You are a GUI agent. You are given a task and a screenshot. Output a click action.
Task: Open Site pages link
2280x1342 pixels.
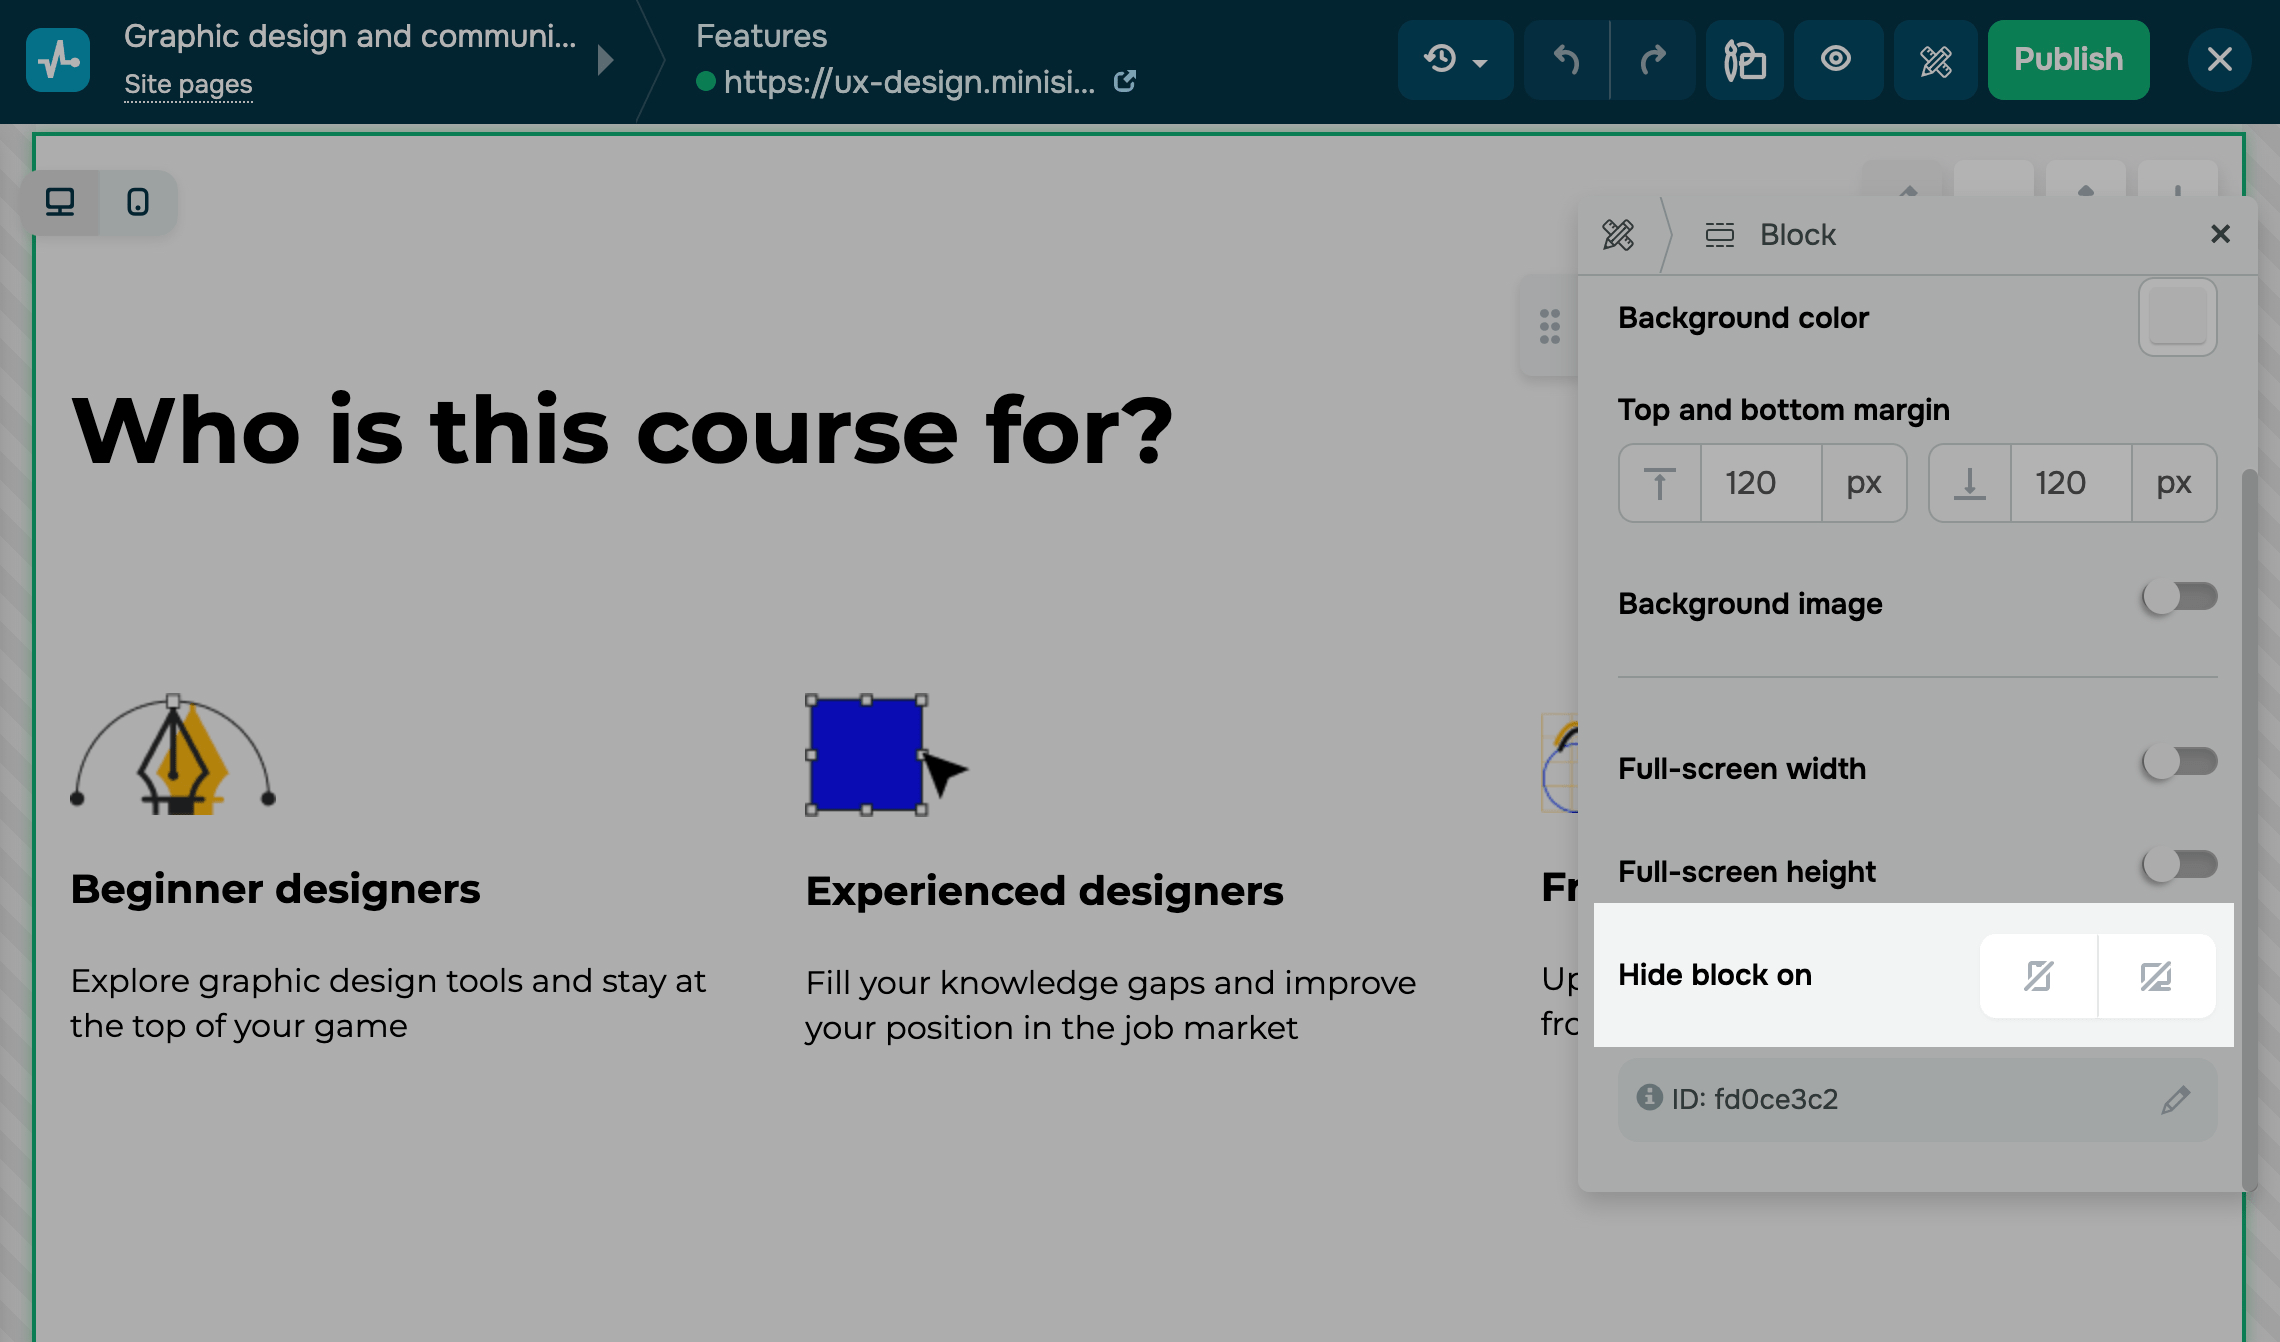(x=188, y=85)
